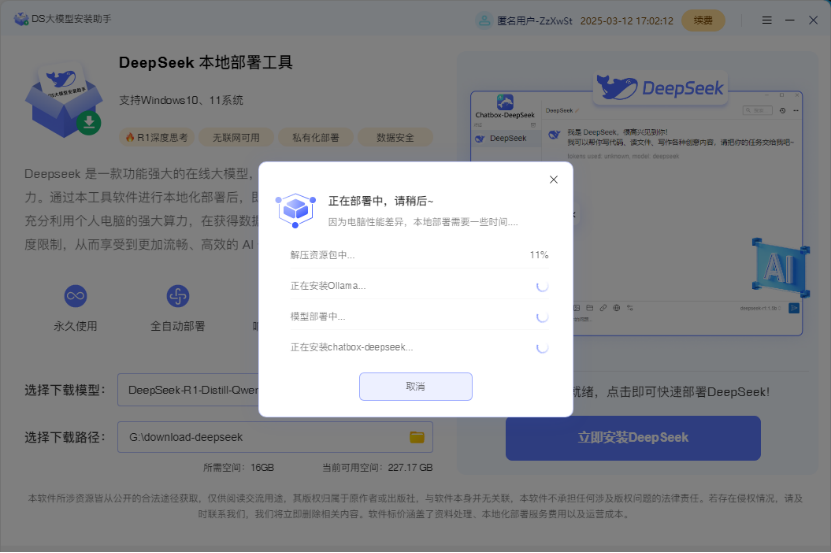Click the 所需空间 16GB text
Image resolution: width=831 pixels, height=553 pixels.
click(238, 468)
